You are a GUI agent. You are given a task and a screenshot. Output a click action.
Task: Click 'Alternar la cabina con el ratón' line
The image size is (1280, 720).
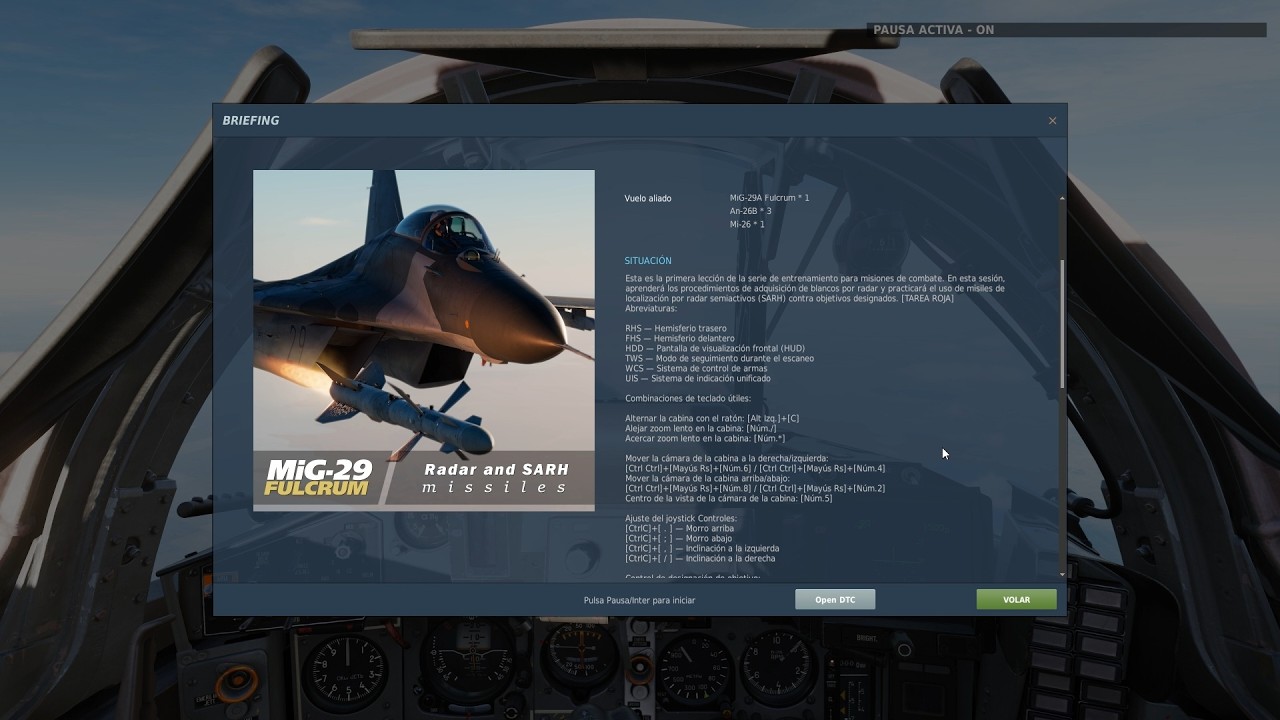click(712, 418)
